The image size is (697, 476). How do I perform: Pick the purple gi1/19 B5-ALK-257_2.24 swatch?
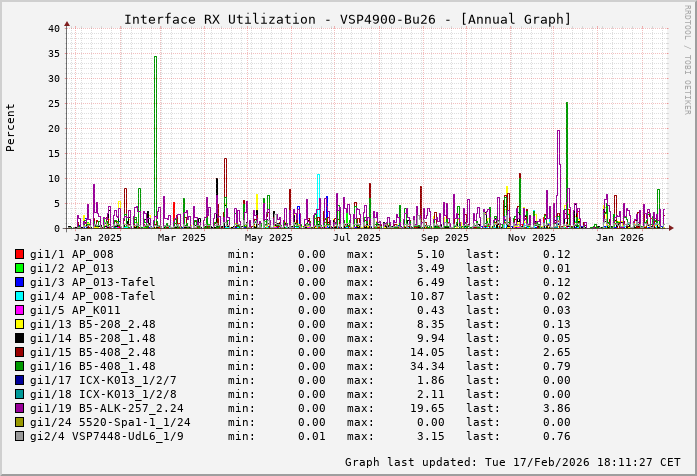click(x=20, y=408)
